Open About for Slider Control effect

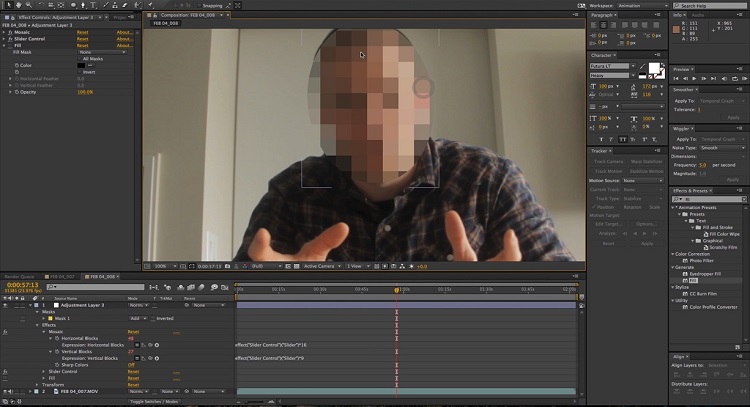[124, 39]
